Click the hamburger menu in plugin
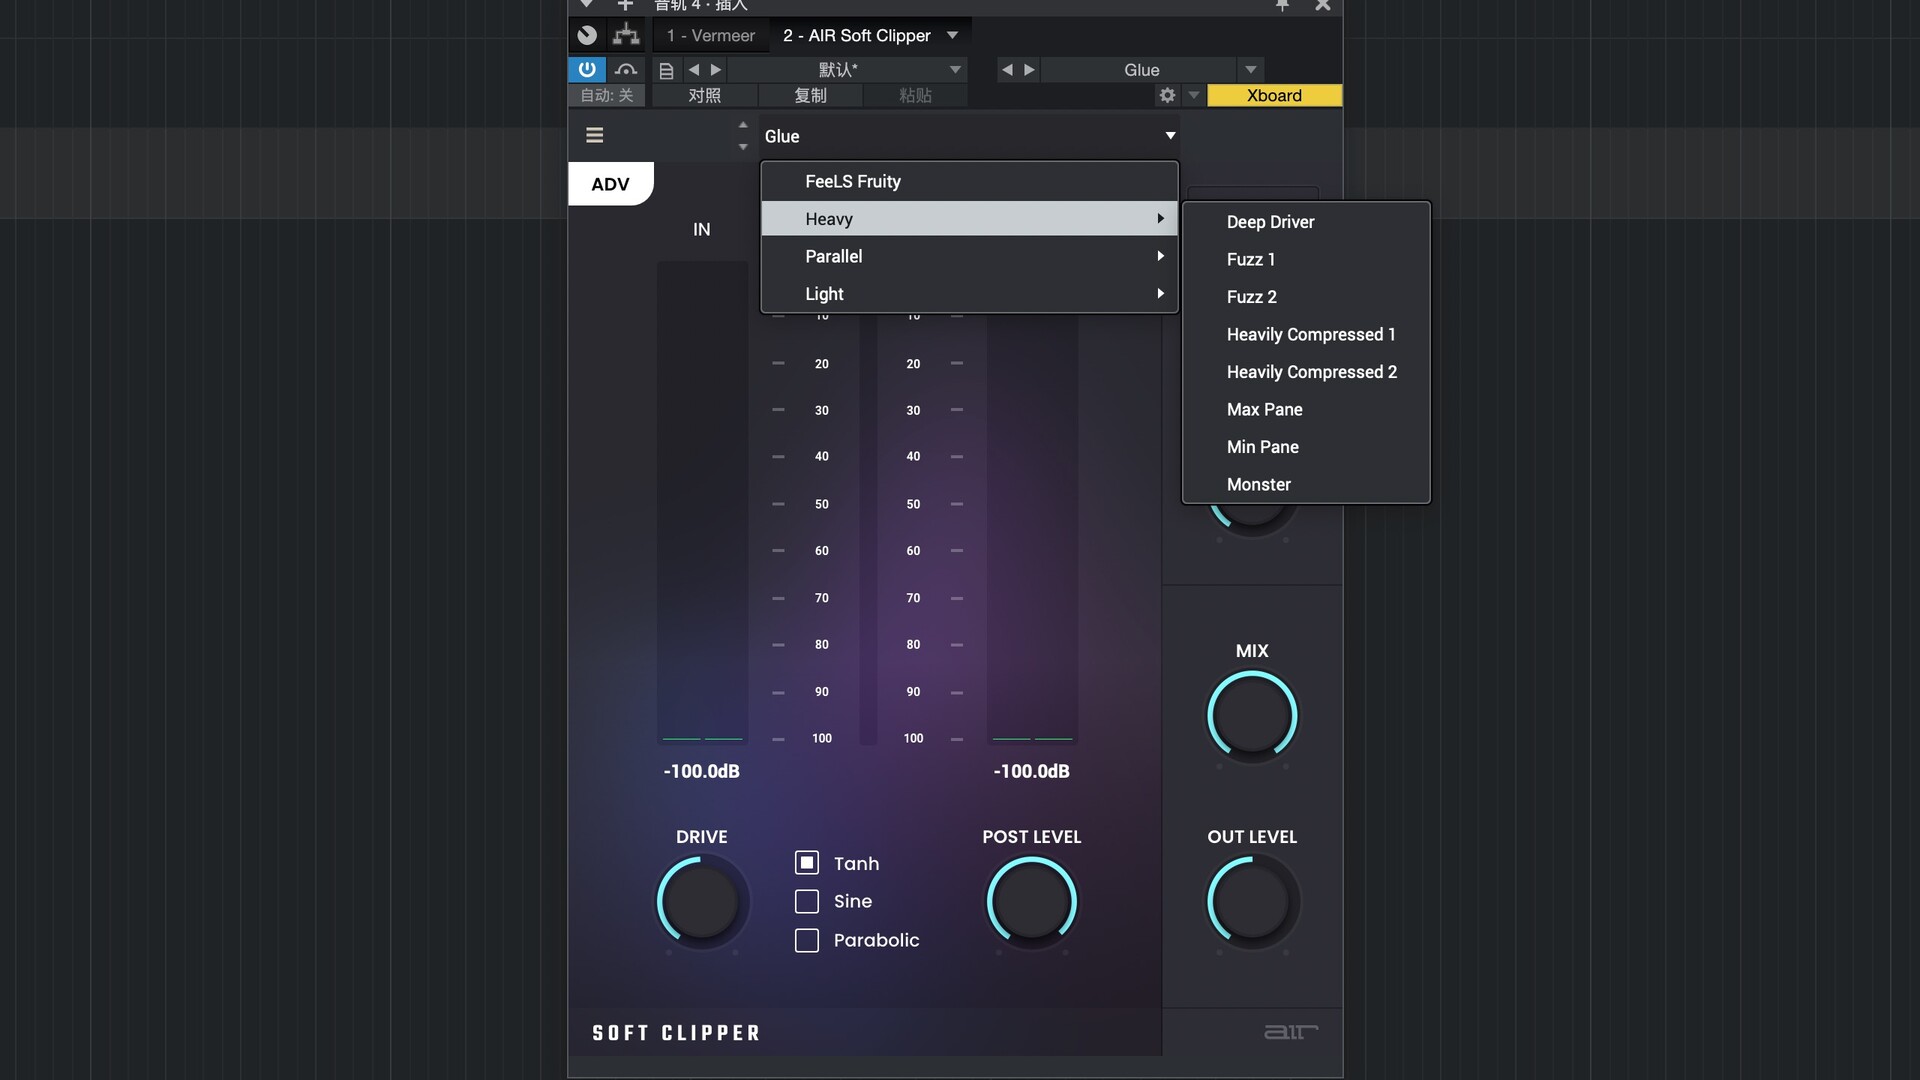Viewport: 1920px width, 1080px height. tap(594, 135)
